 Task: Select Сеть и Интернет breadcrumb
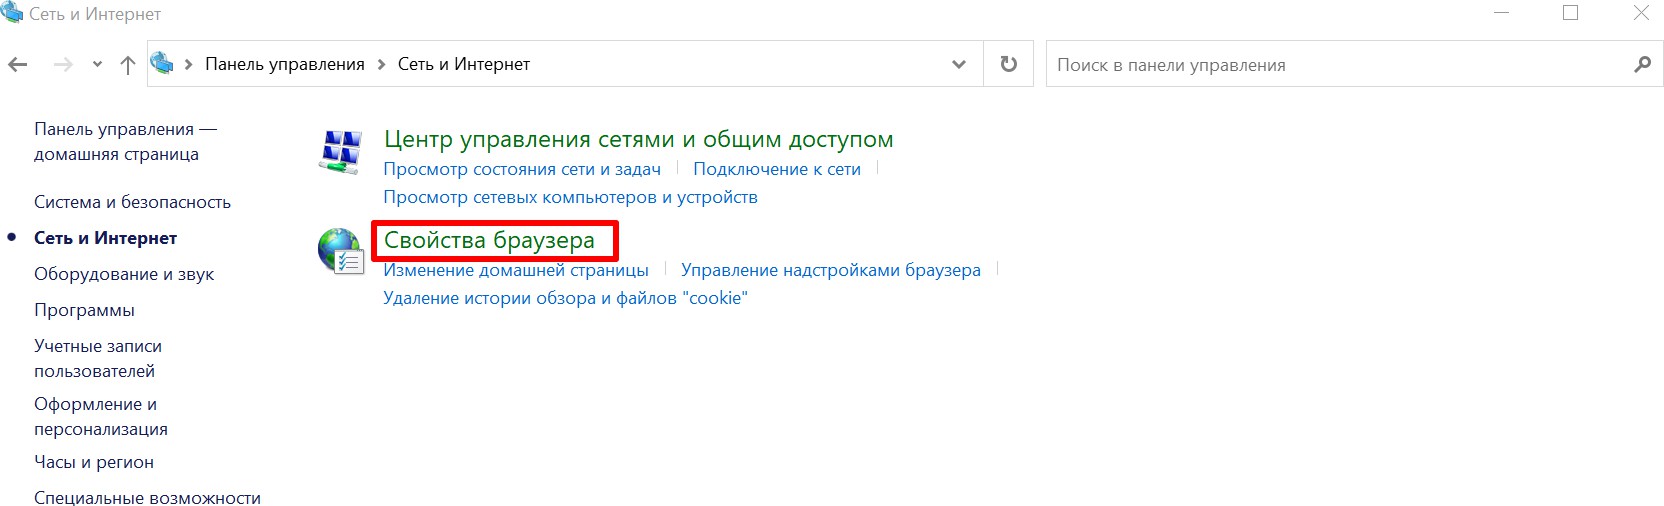(464, 64)
